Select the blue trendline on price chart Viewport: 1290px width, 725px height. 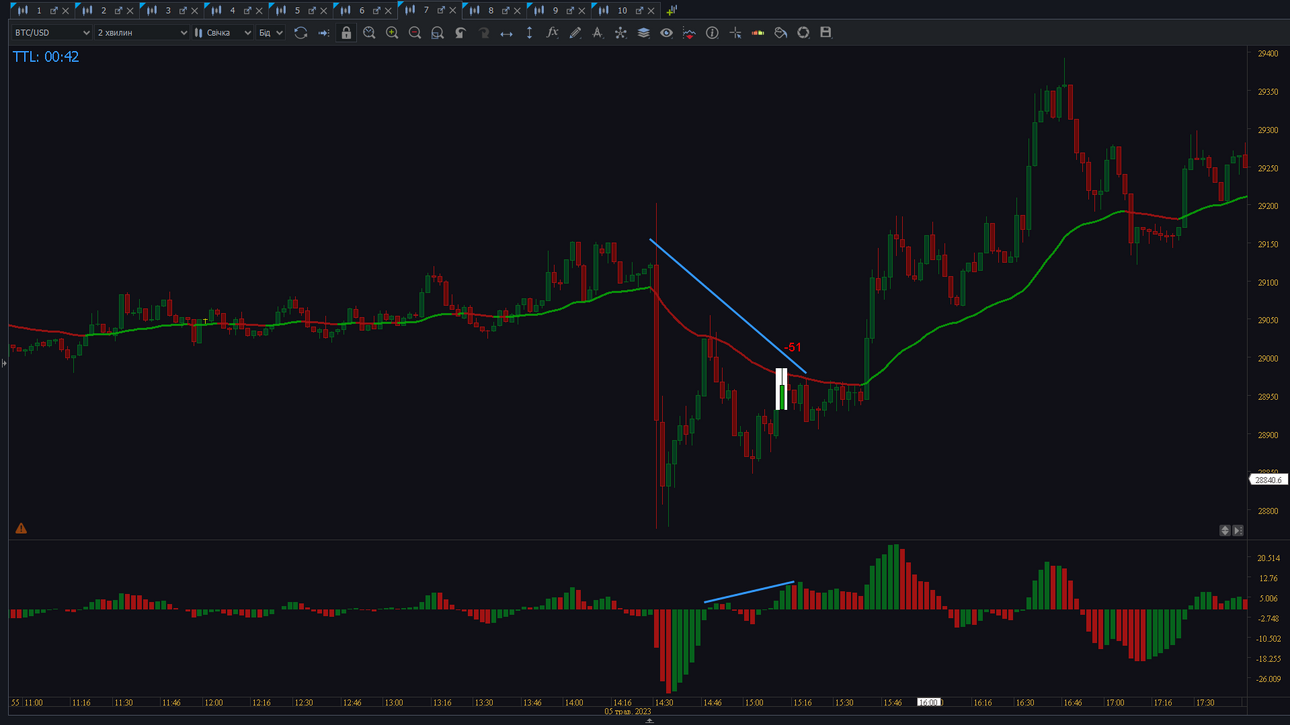coord(728,306)
